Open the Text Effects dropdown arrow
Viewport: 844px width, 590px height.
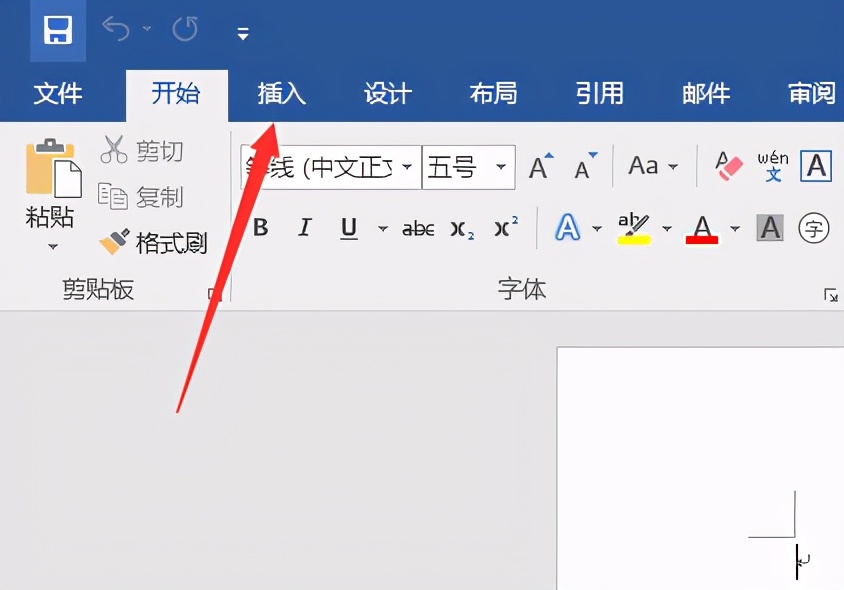597,229
